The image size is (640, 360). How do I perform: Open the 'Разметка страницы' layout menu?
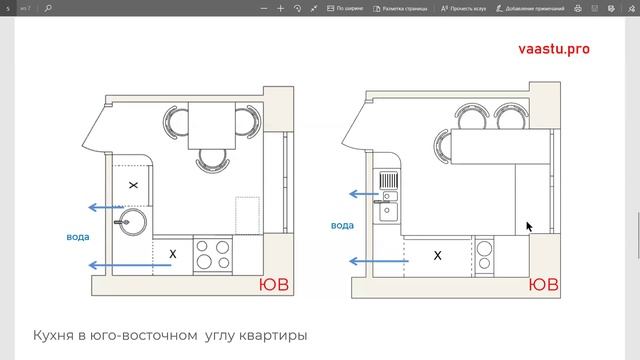[400, 8]
